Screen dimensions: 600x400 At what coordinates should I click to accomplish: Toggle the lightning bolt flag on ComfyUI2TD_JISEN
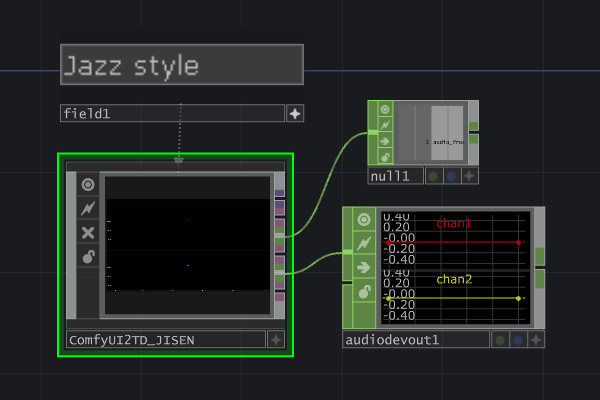coord(88,209)
